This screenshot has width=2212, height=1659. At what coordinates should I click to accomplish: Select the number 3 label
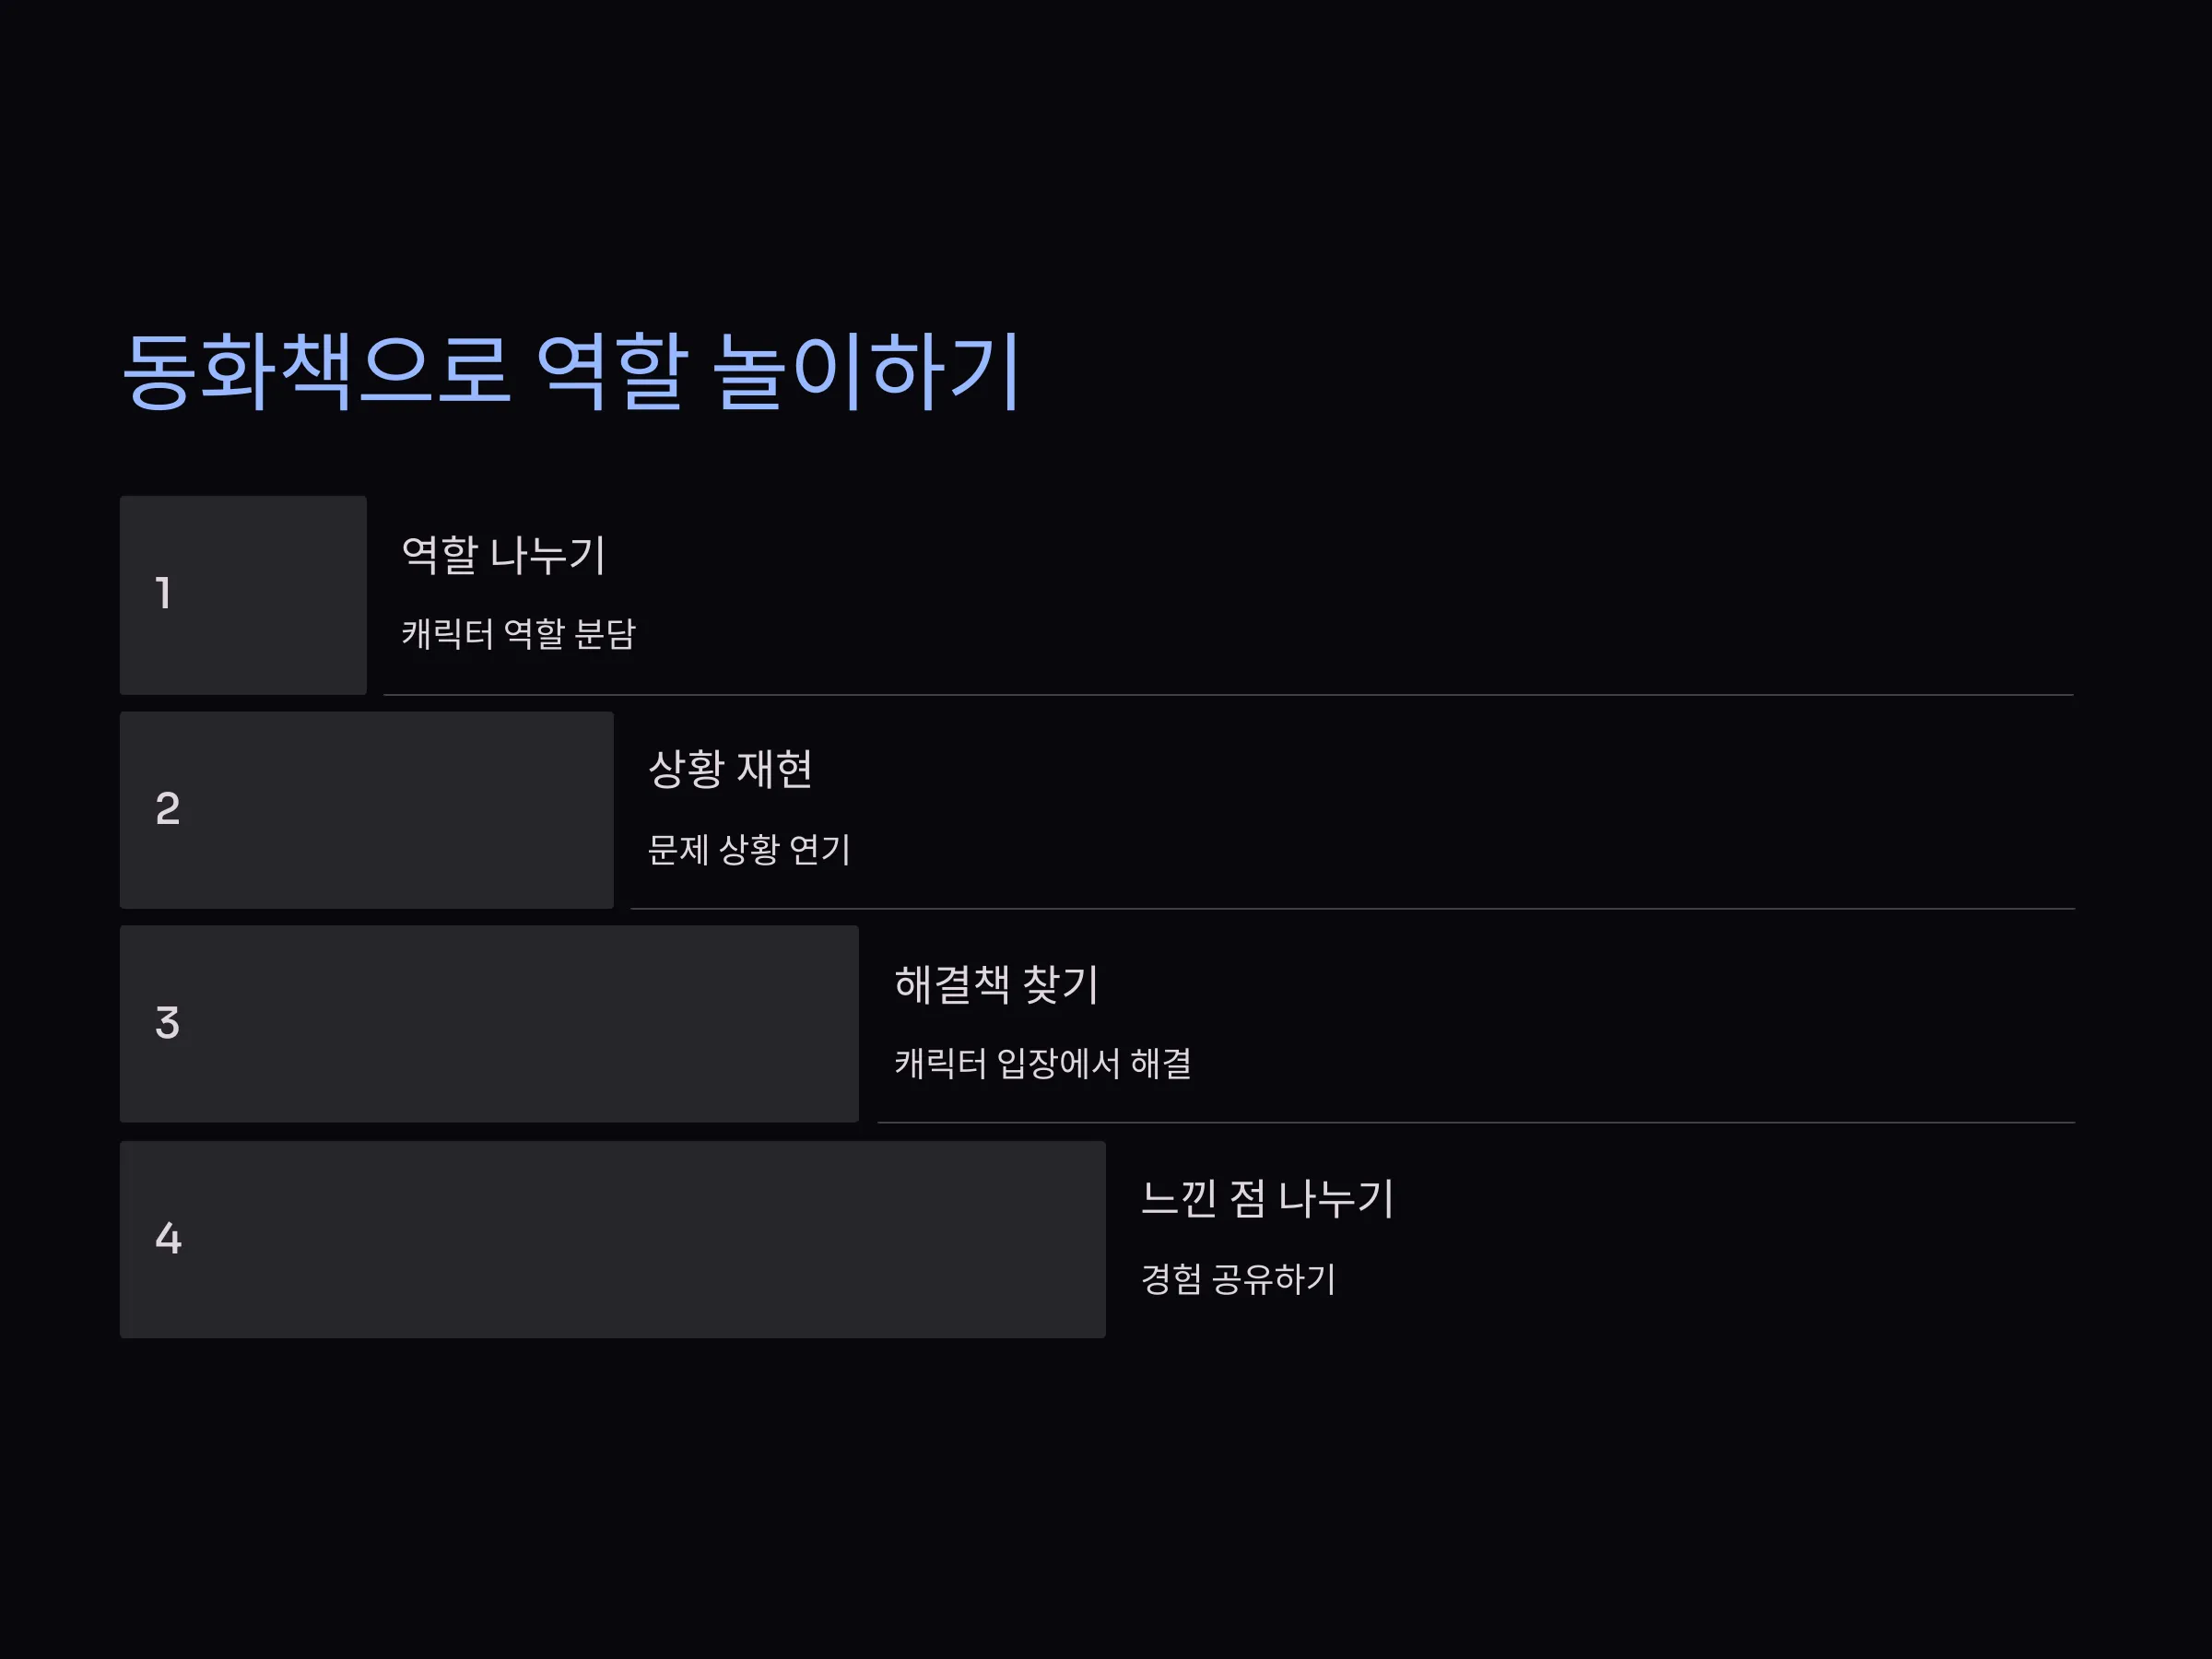tap(168, 1023)
